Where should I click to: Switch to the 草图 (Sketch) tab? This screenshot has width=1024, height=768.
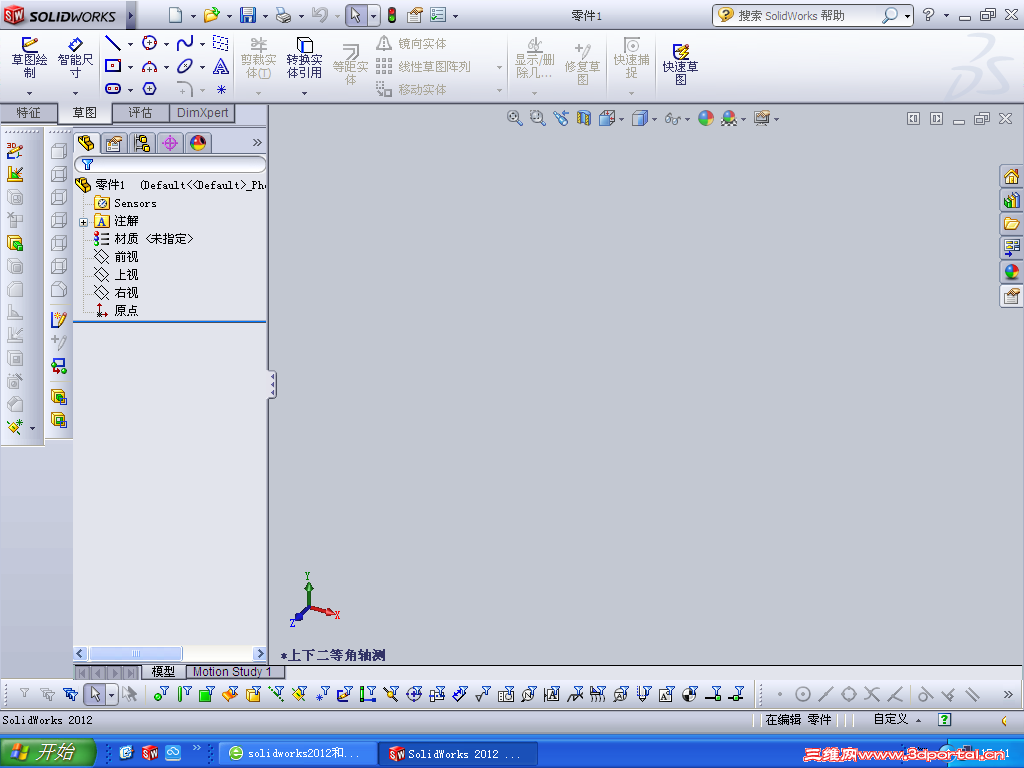tap(84, 113)
